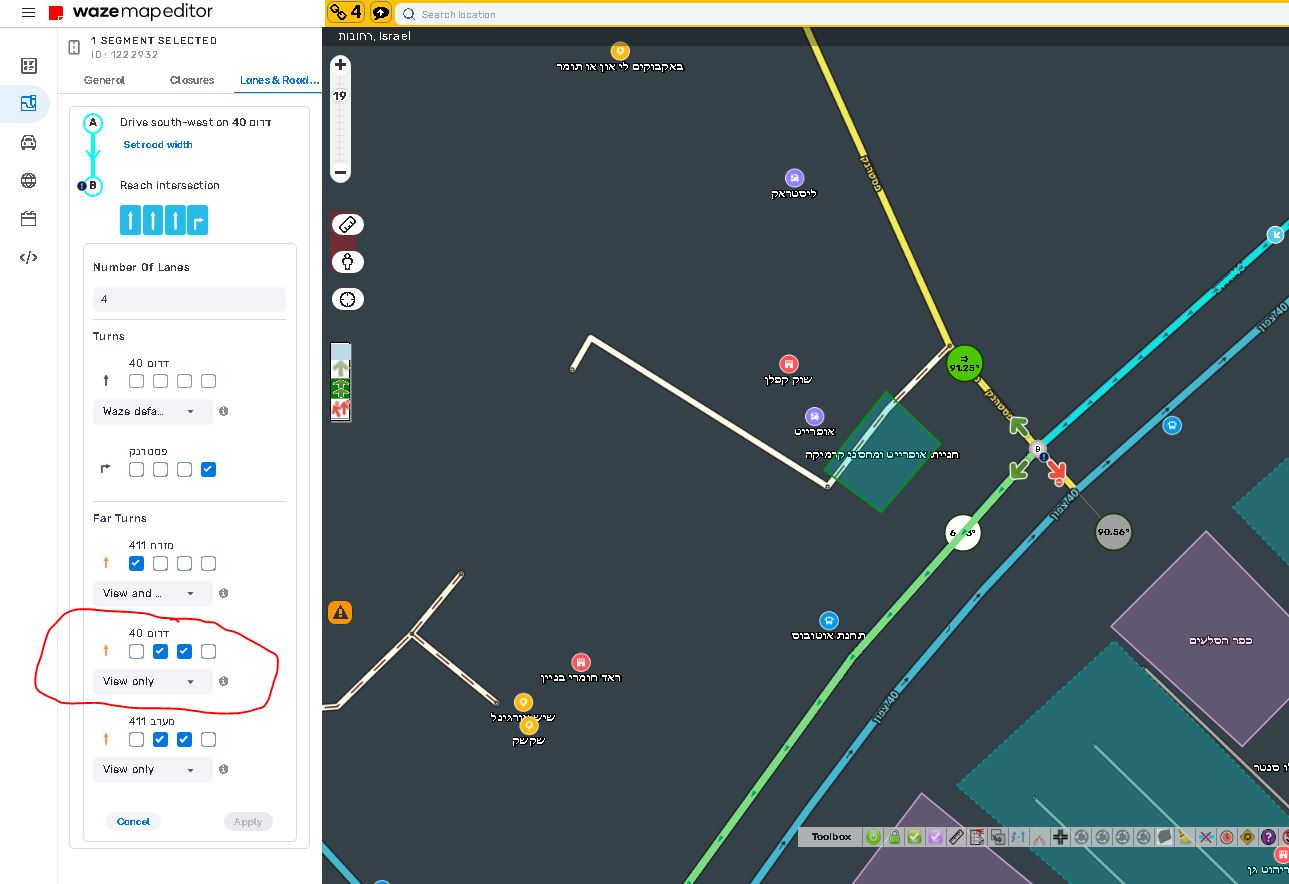The height and width of the screenshot is (884, 1289).
Task: Check fourth lane box for Turns דרום 40
Action: [208, 381]
